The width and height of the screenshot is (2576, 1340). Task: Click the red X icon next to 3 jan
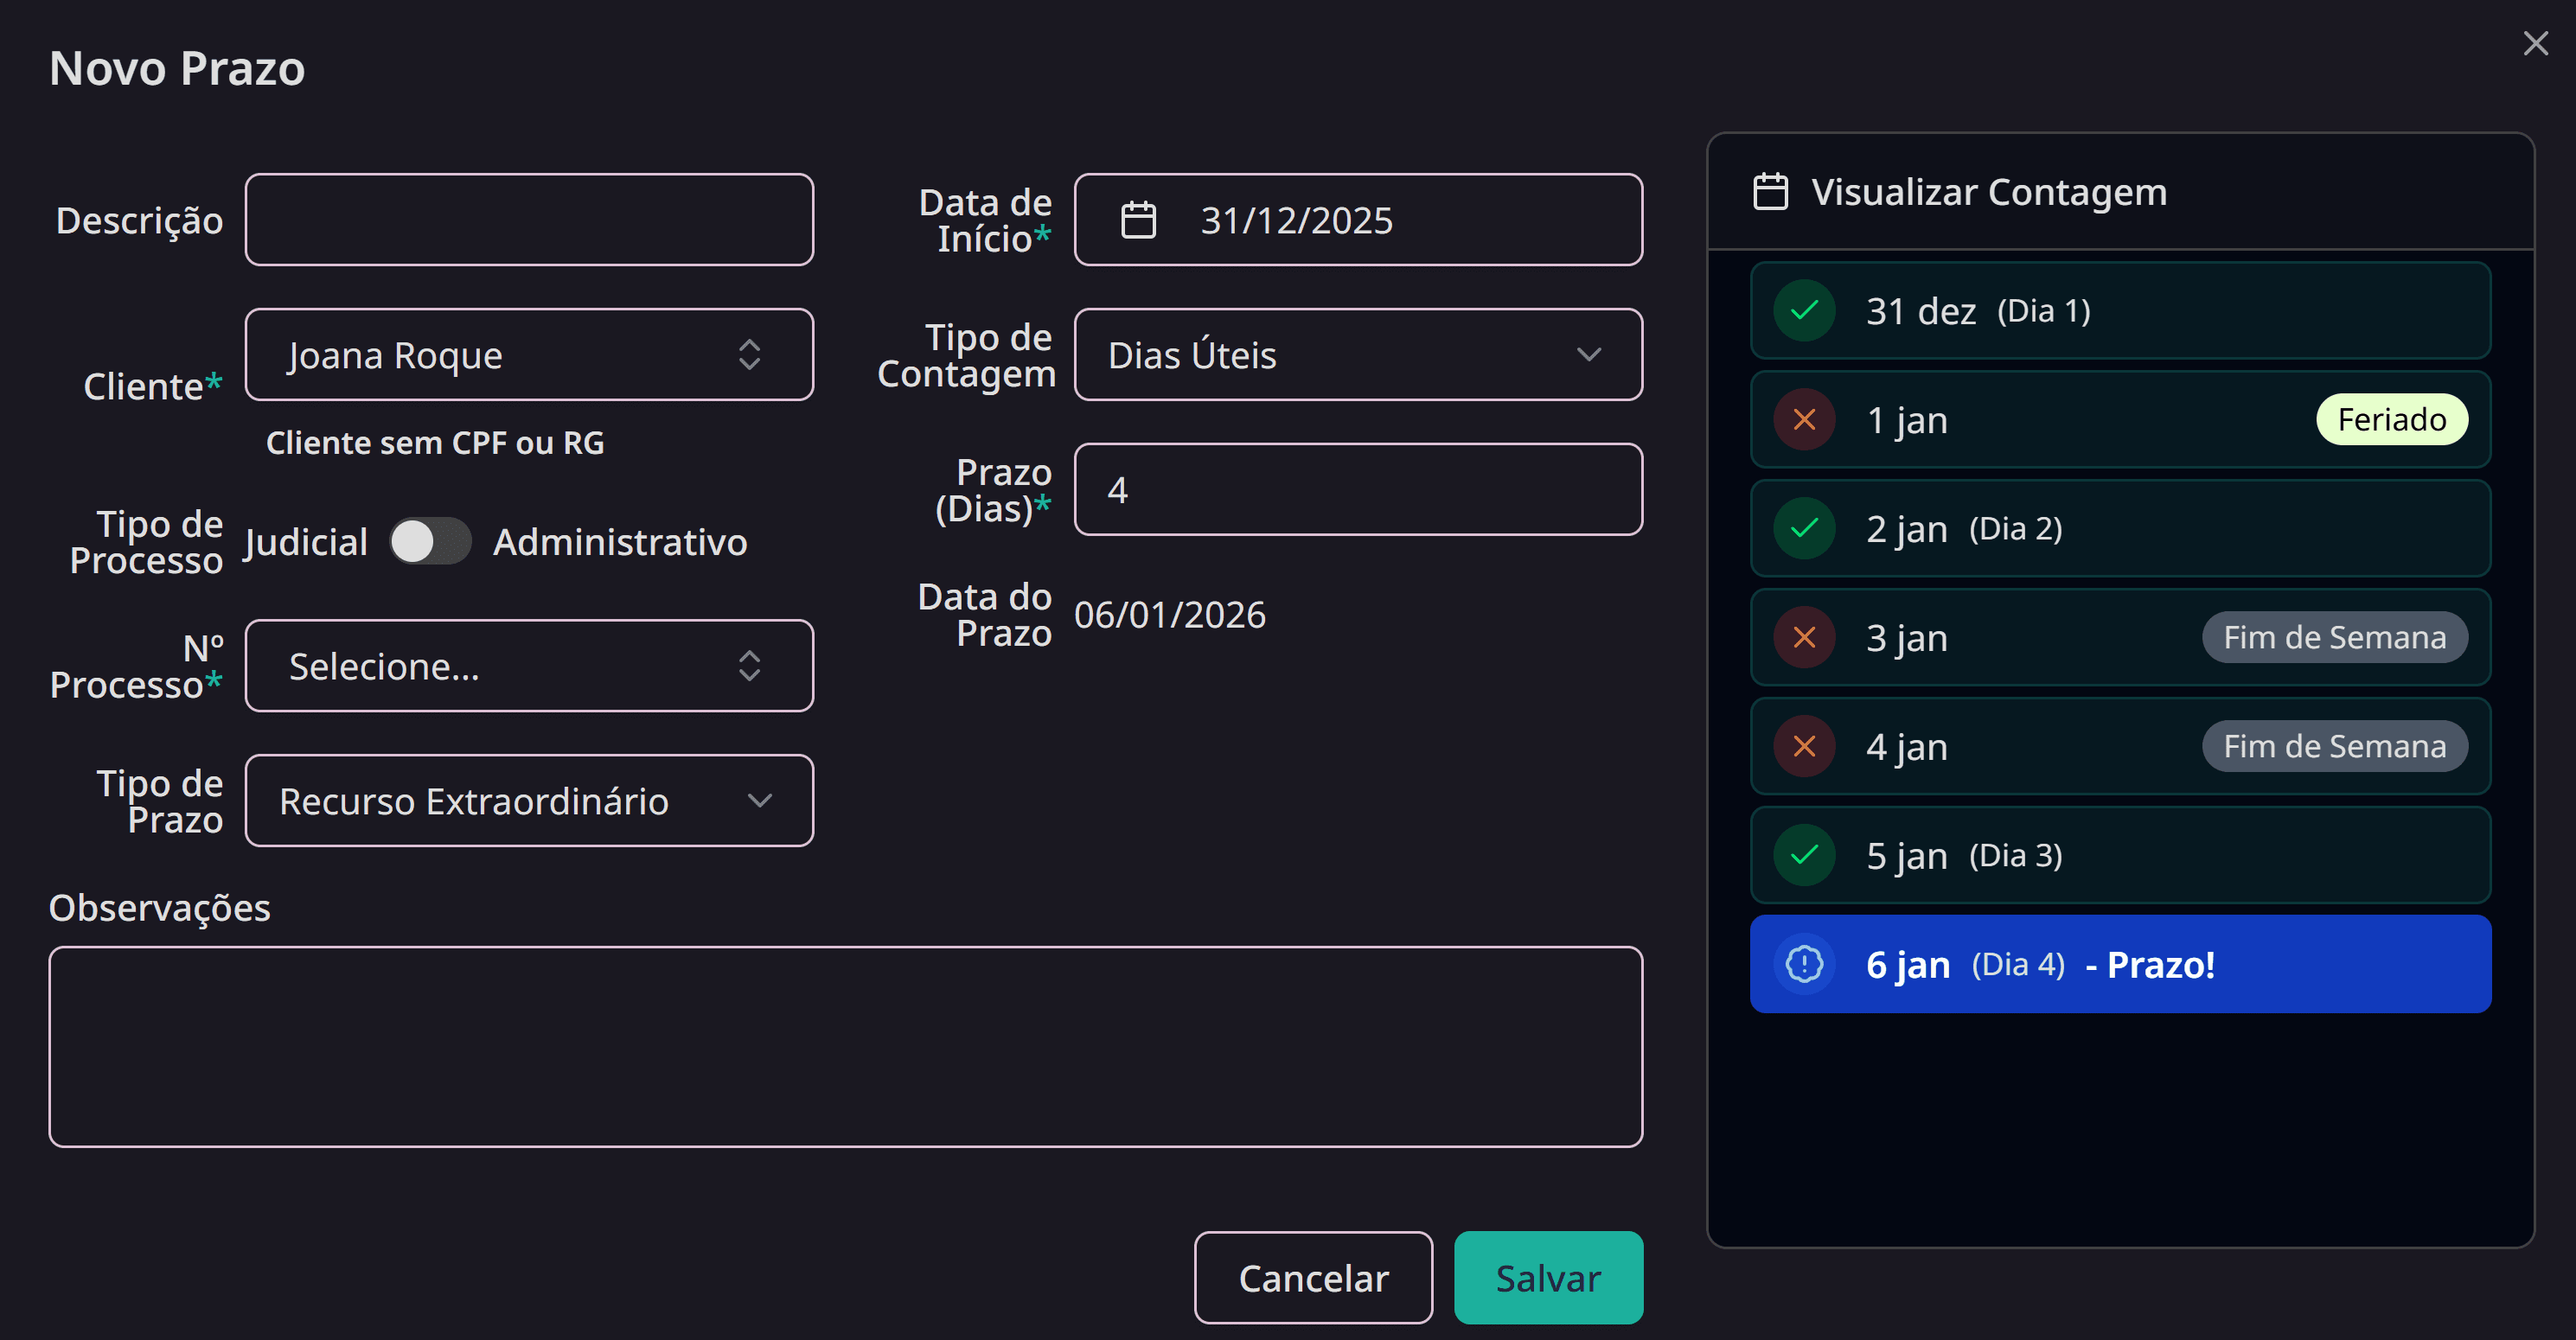click(x=1803, y=637)
